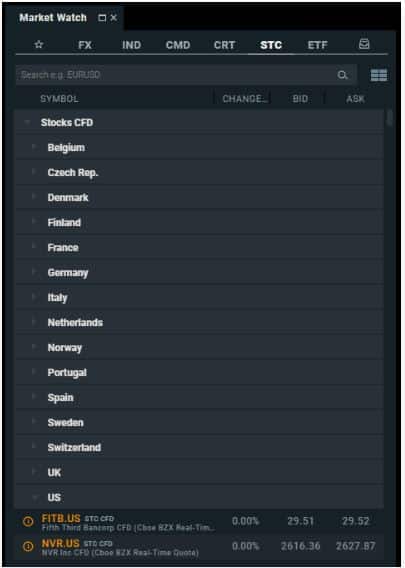Open the inbox icon tab
The width and height of the screenshot is (405, 568).
[364, 44]
